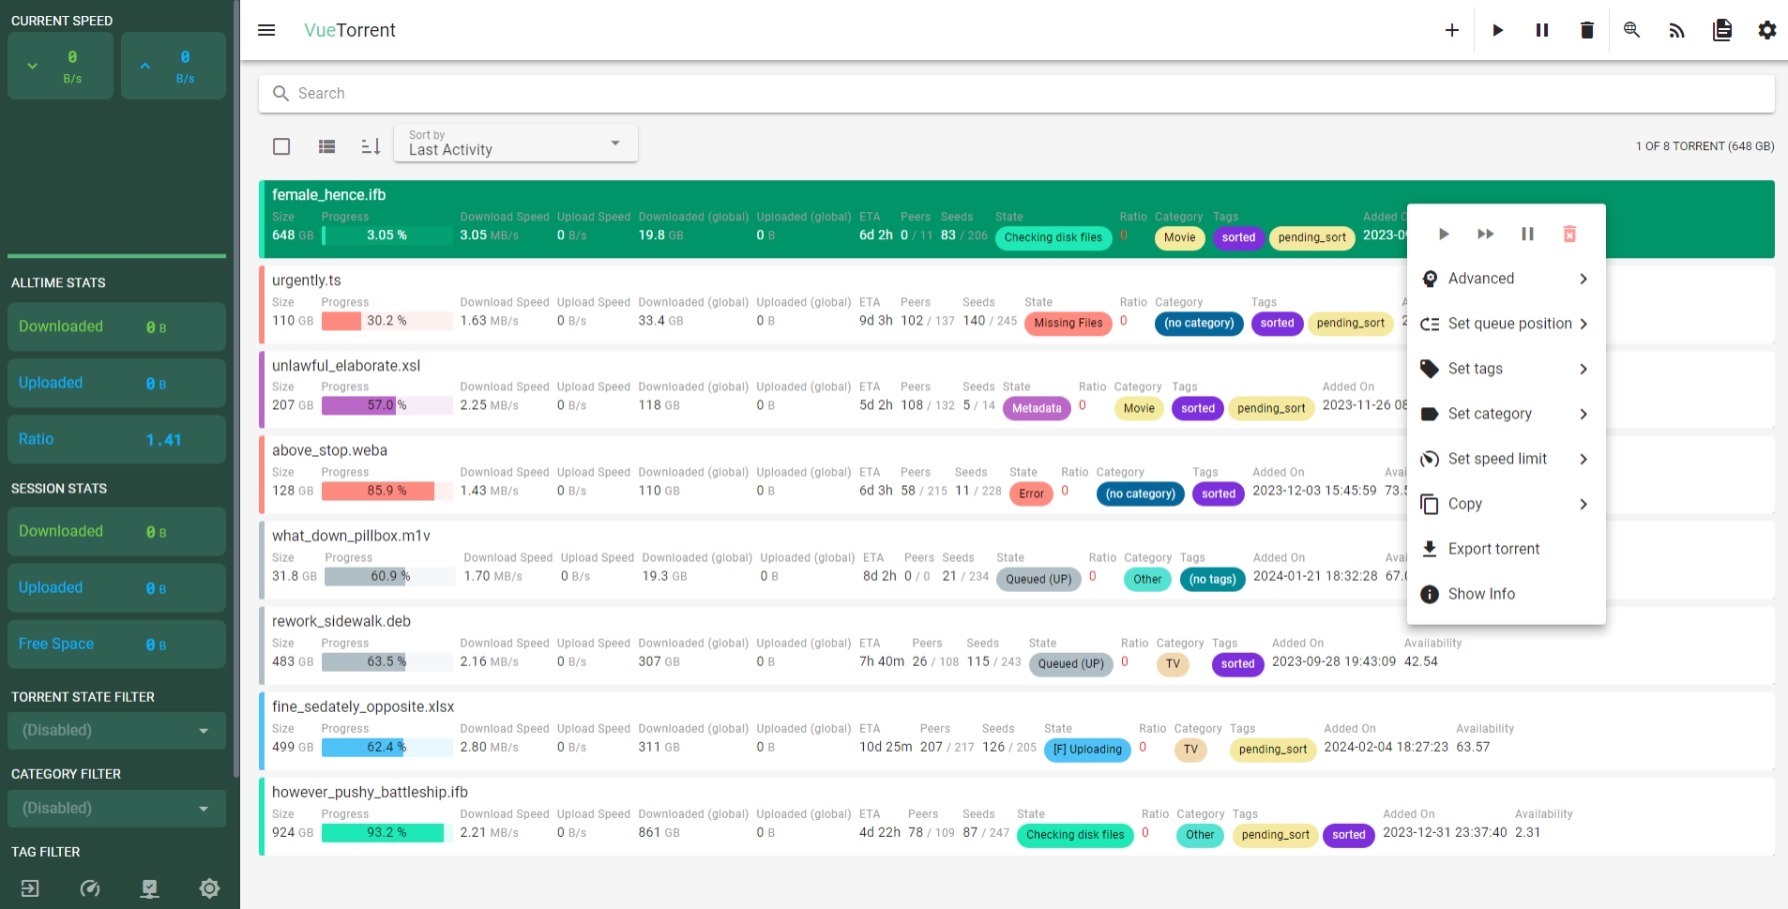Toggle the select-all torrents checkbox
1788x909 pixels.
coord(282,146)
